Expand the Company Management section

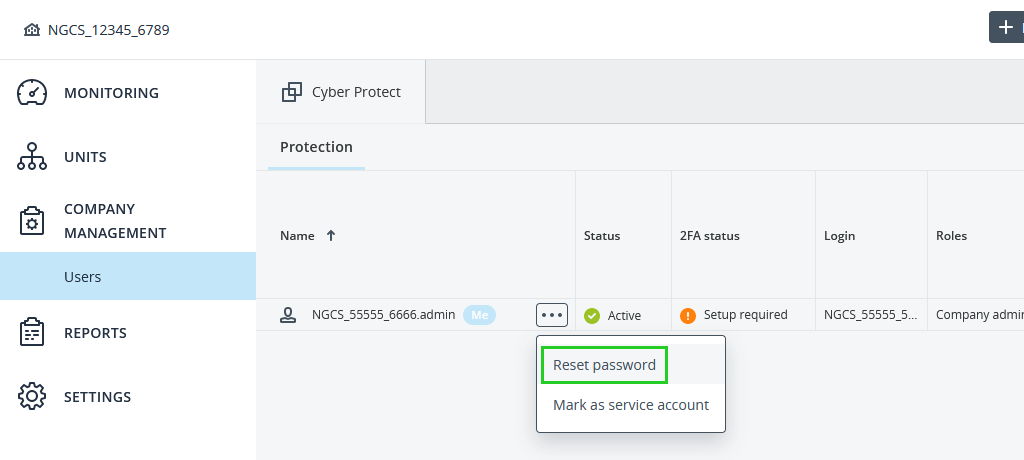(114, 221)
